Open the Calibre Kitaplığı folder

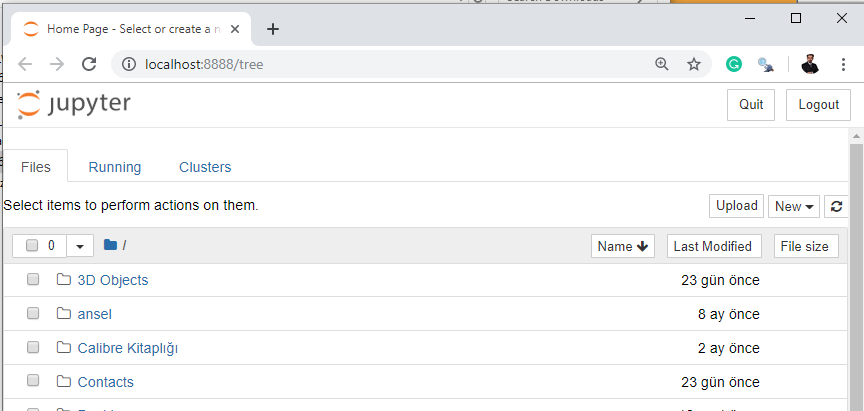[128, 348]
